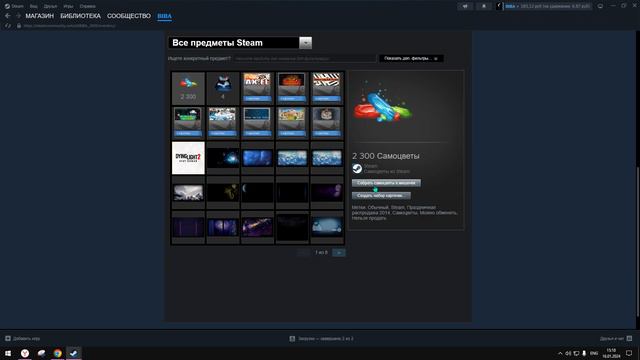Select the orange-art booster pack in row one

(x=292, y=88)
